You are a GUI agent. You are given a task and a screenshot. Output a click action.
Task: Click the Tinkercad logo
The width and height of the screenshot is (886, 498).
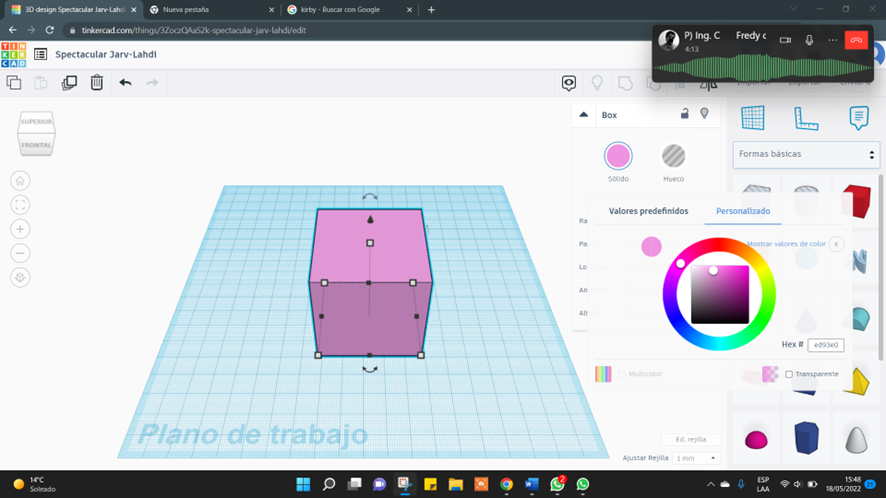click(x=14, y=55)
